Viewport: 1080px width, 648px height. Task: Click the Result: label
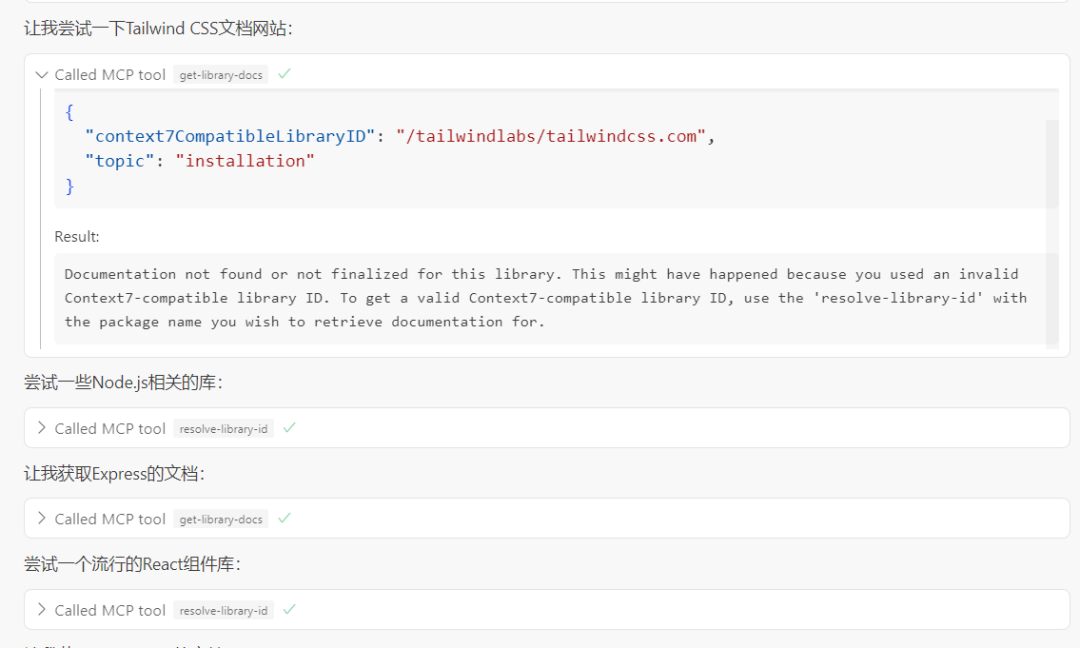pyautogui.click(x=76, y=236)
